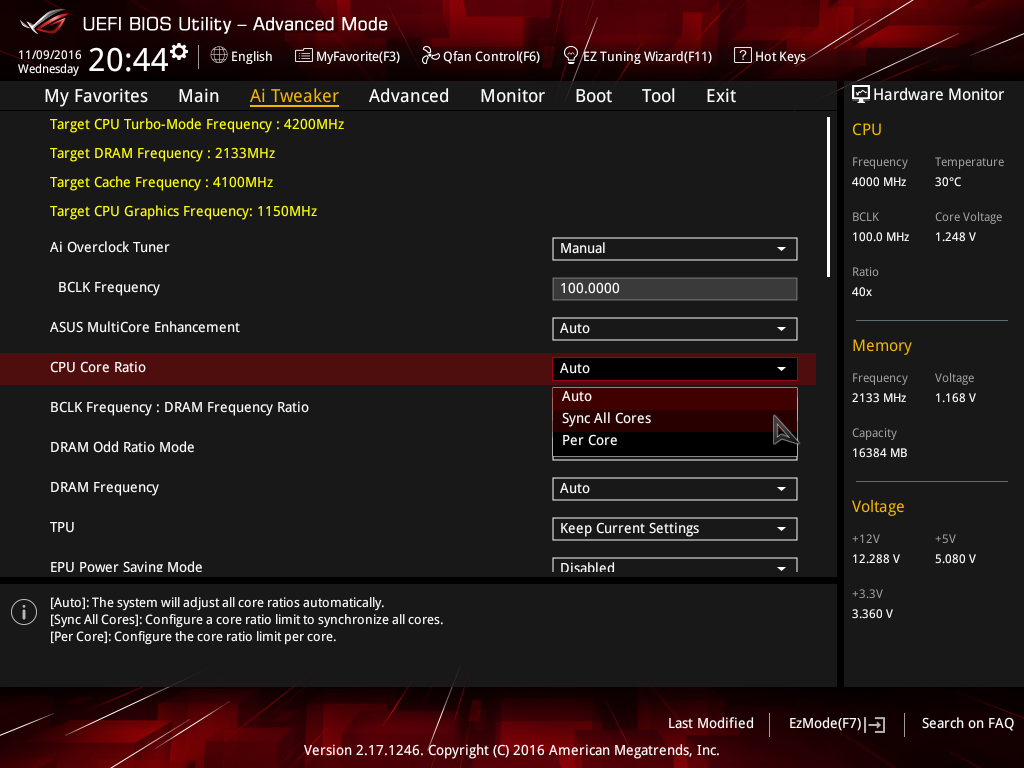1024x768 pixels.
Task: Open My Favorites tab
Action: click(96, 96)
